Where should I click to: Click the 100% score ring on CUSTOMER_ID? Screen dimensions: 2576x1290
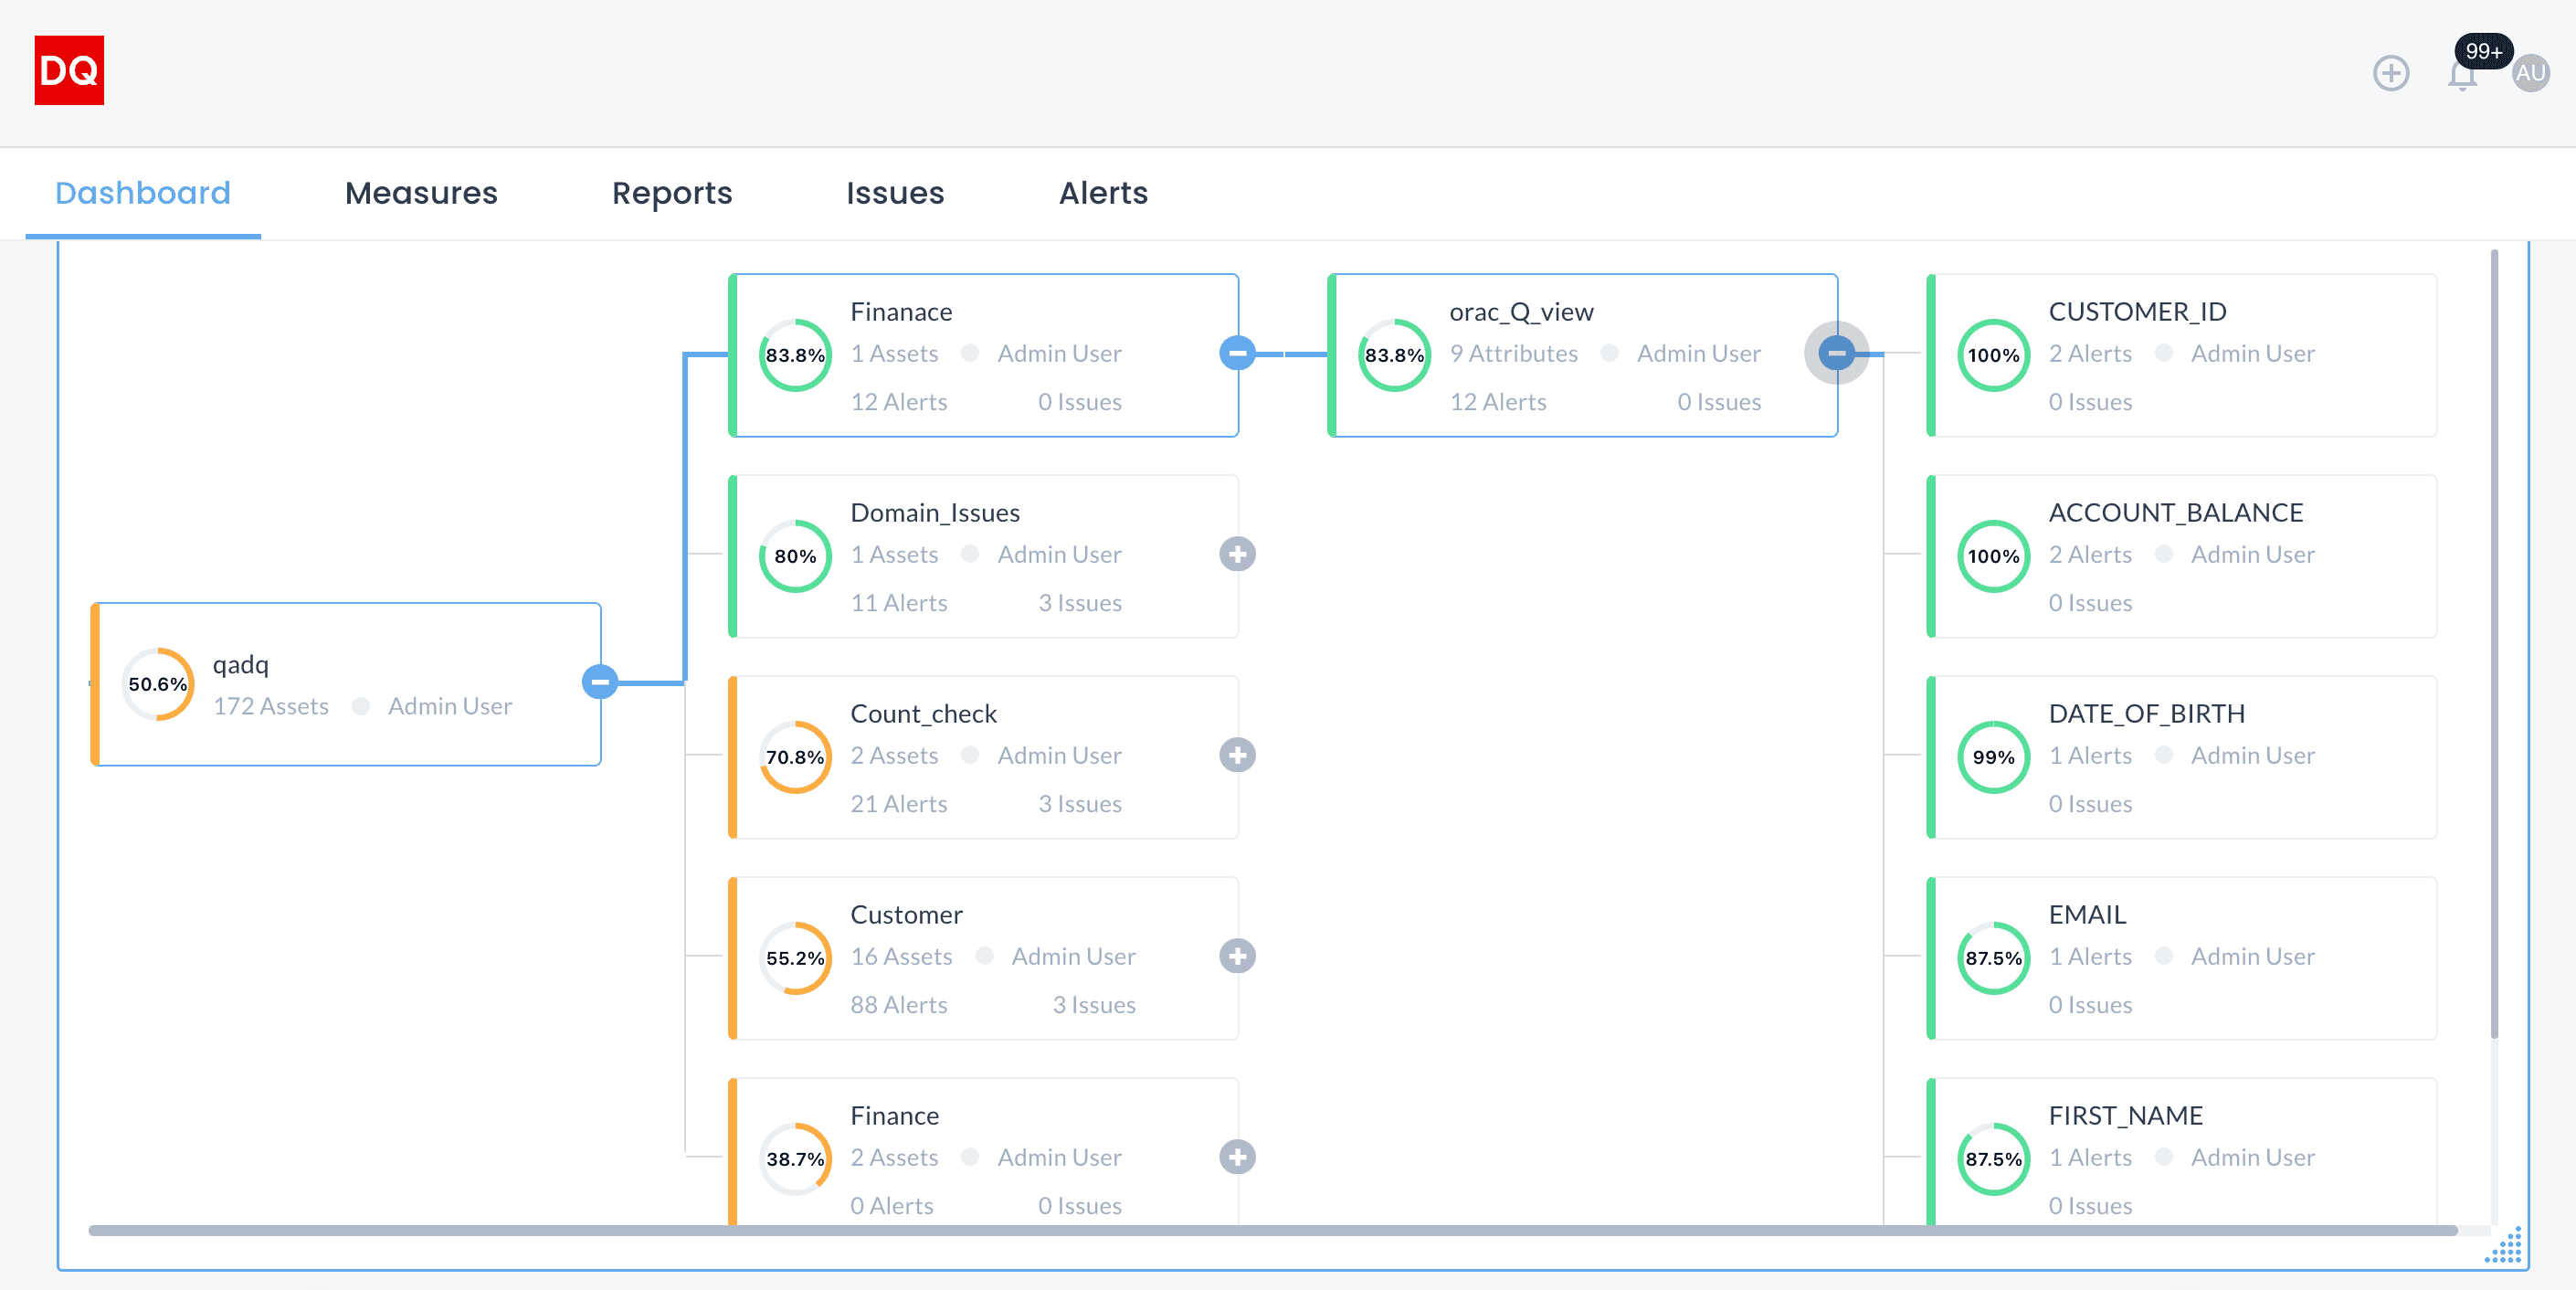point(1992,355)
